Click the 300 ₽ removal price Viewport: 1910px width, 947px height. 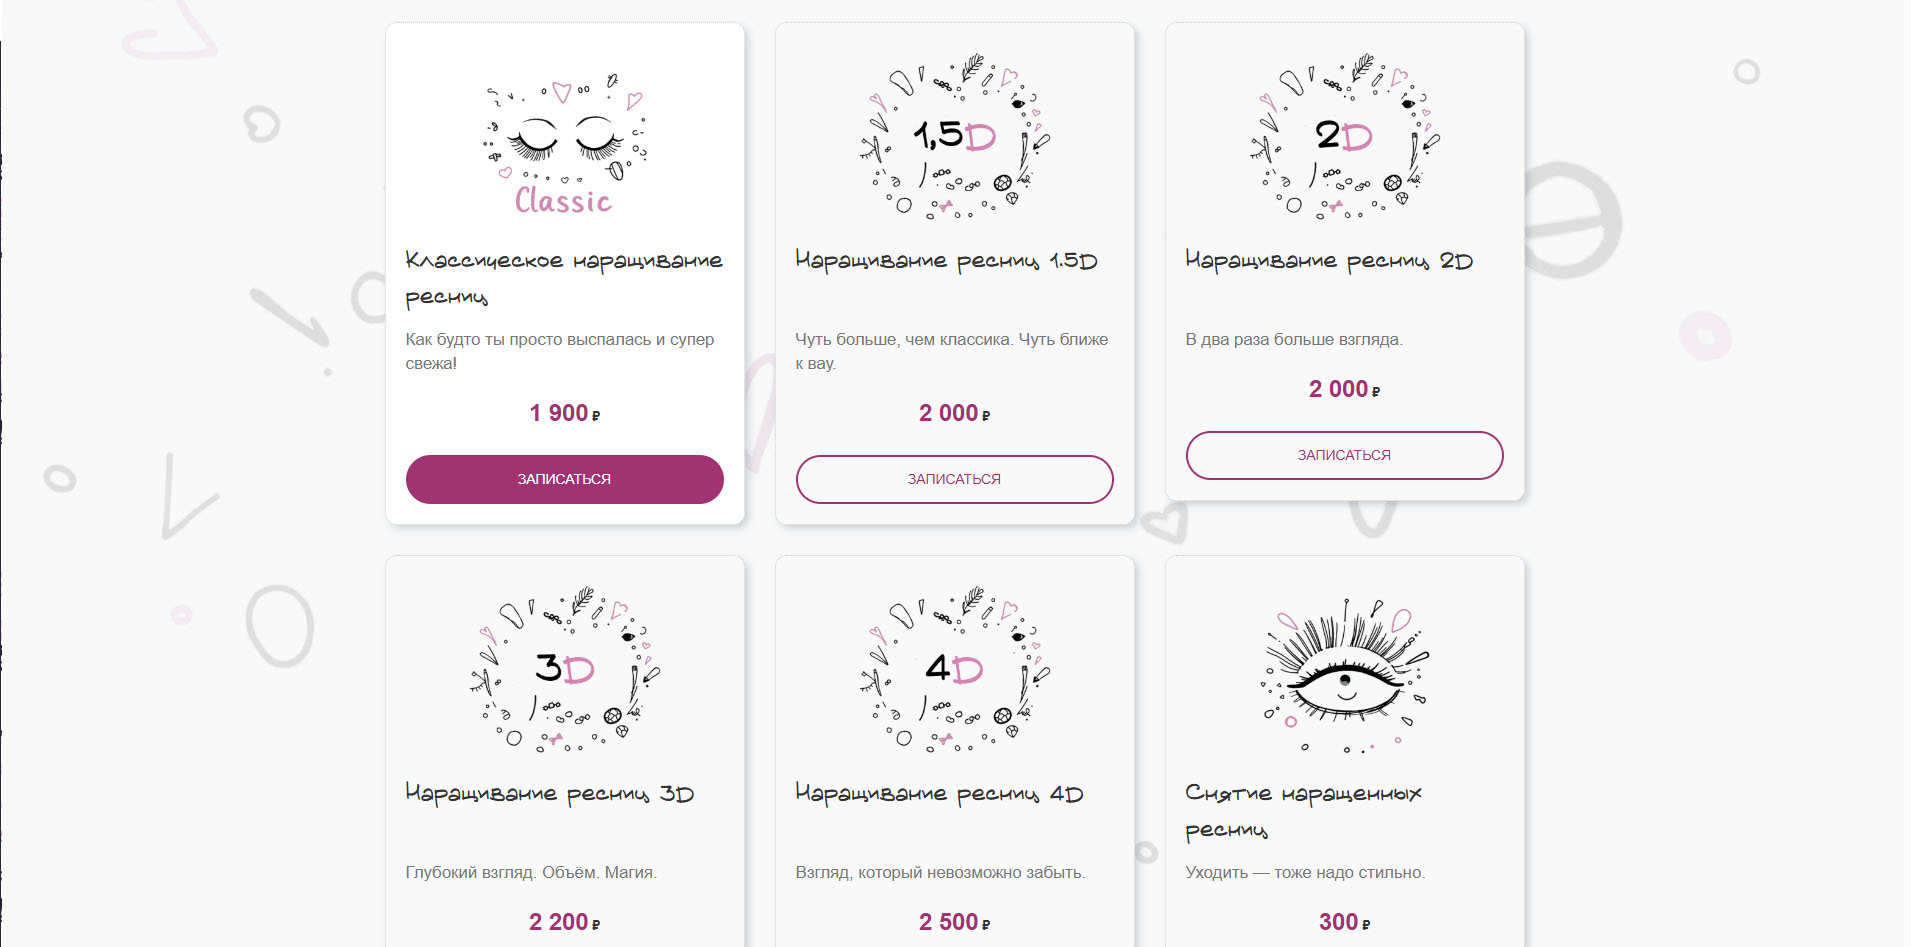click(1345, 922)
